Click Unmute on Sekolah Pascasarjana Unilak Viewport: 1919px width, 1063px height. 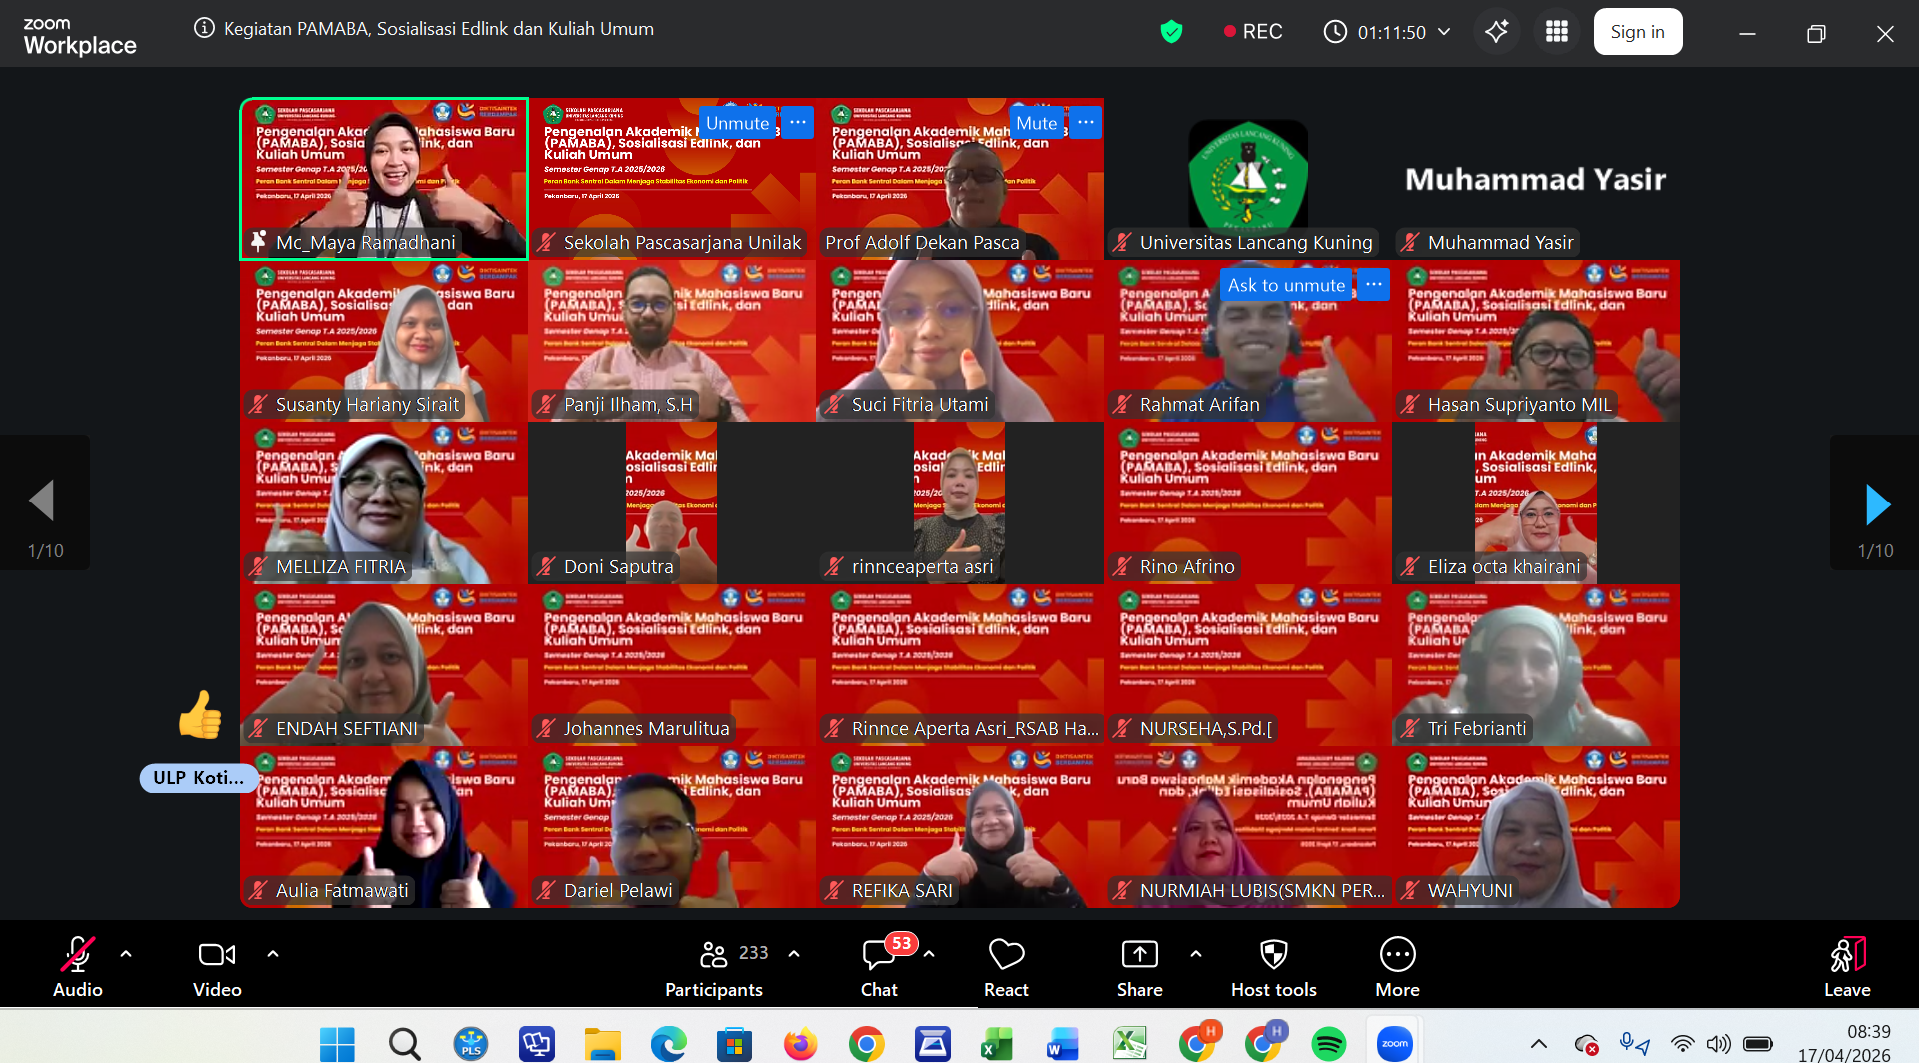pyautogui.click(x=737, y=123)
